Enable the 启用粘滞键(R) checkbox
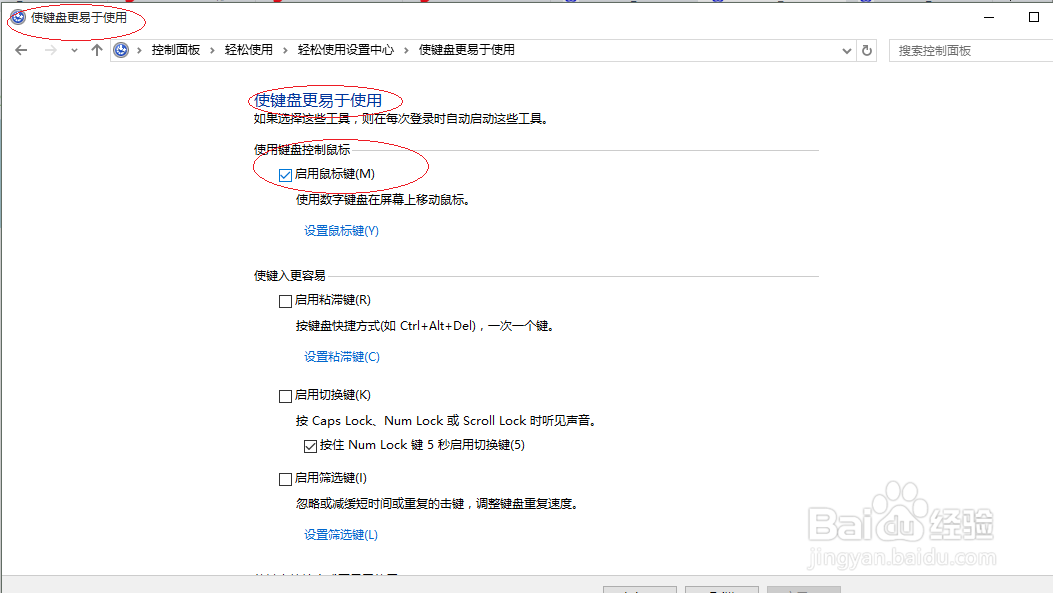 pos(285,300)
